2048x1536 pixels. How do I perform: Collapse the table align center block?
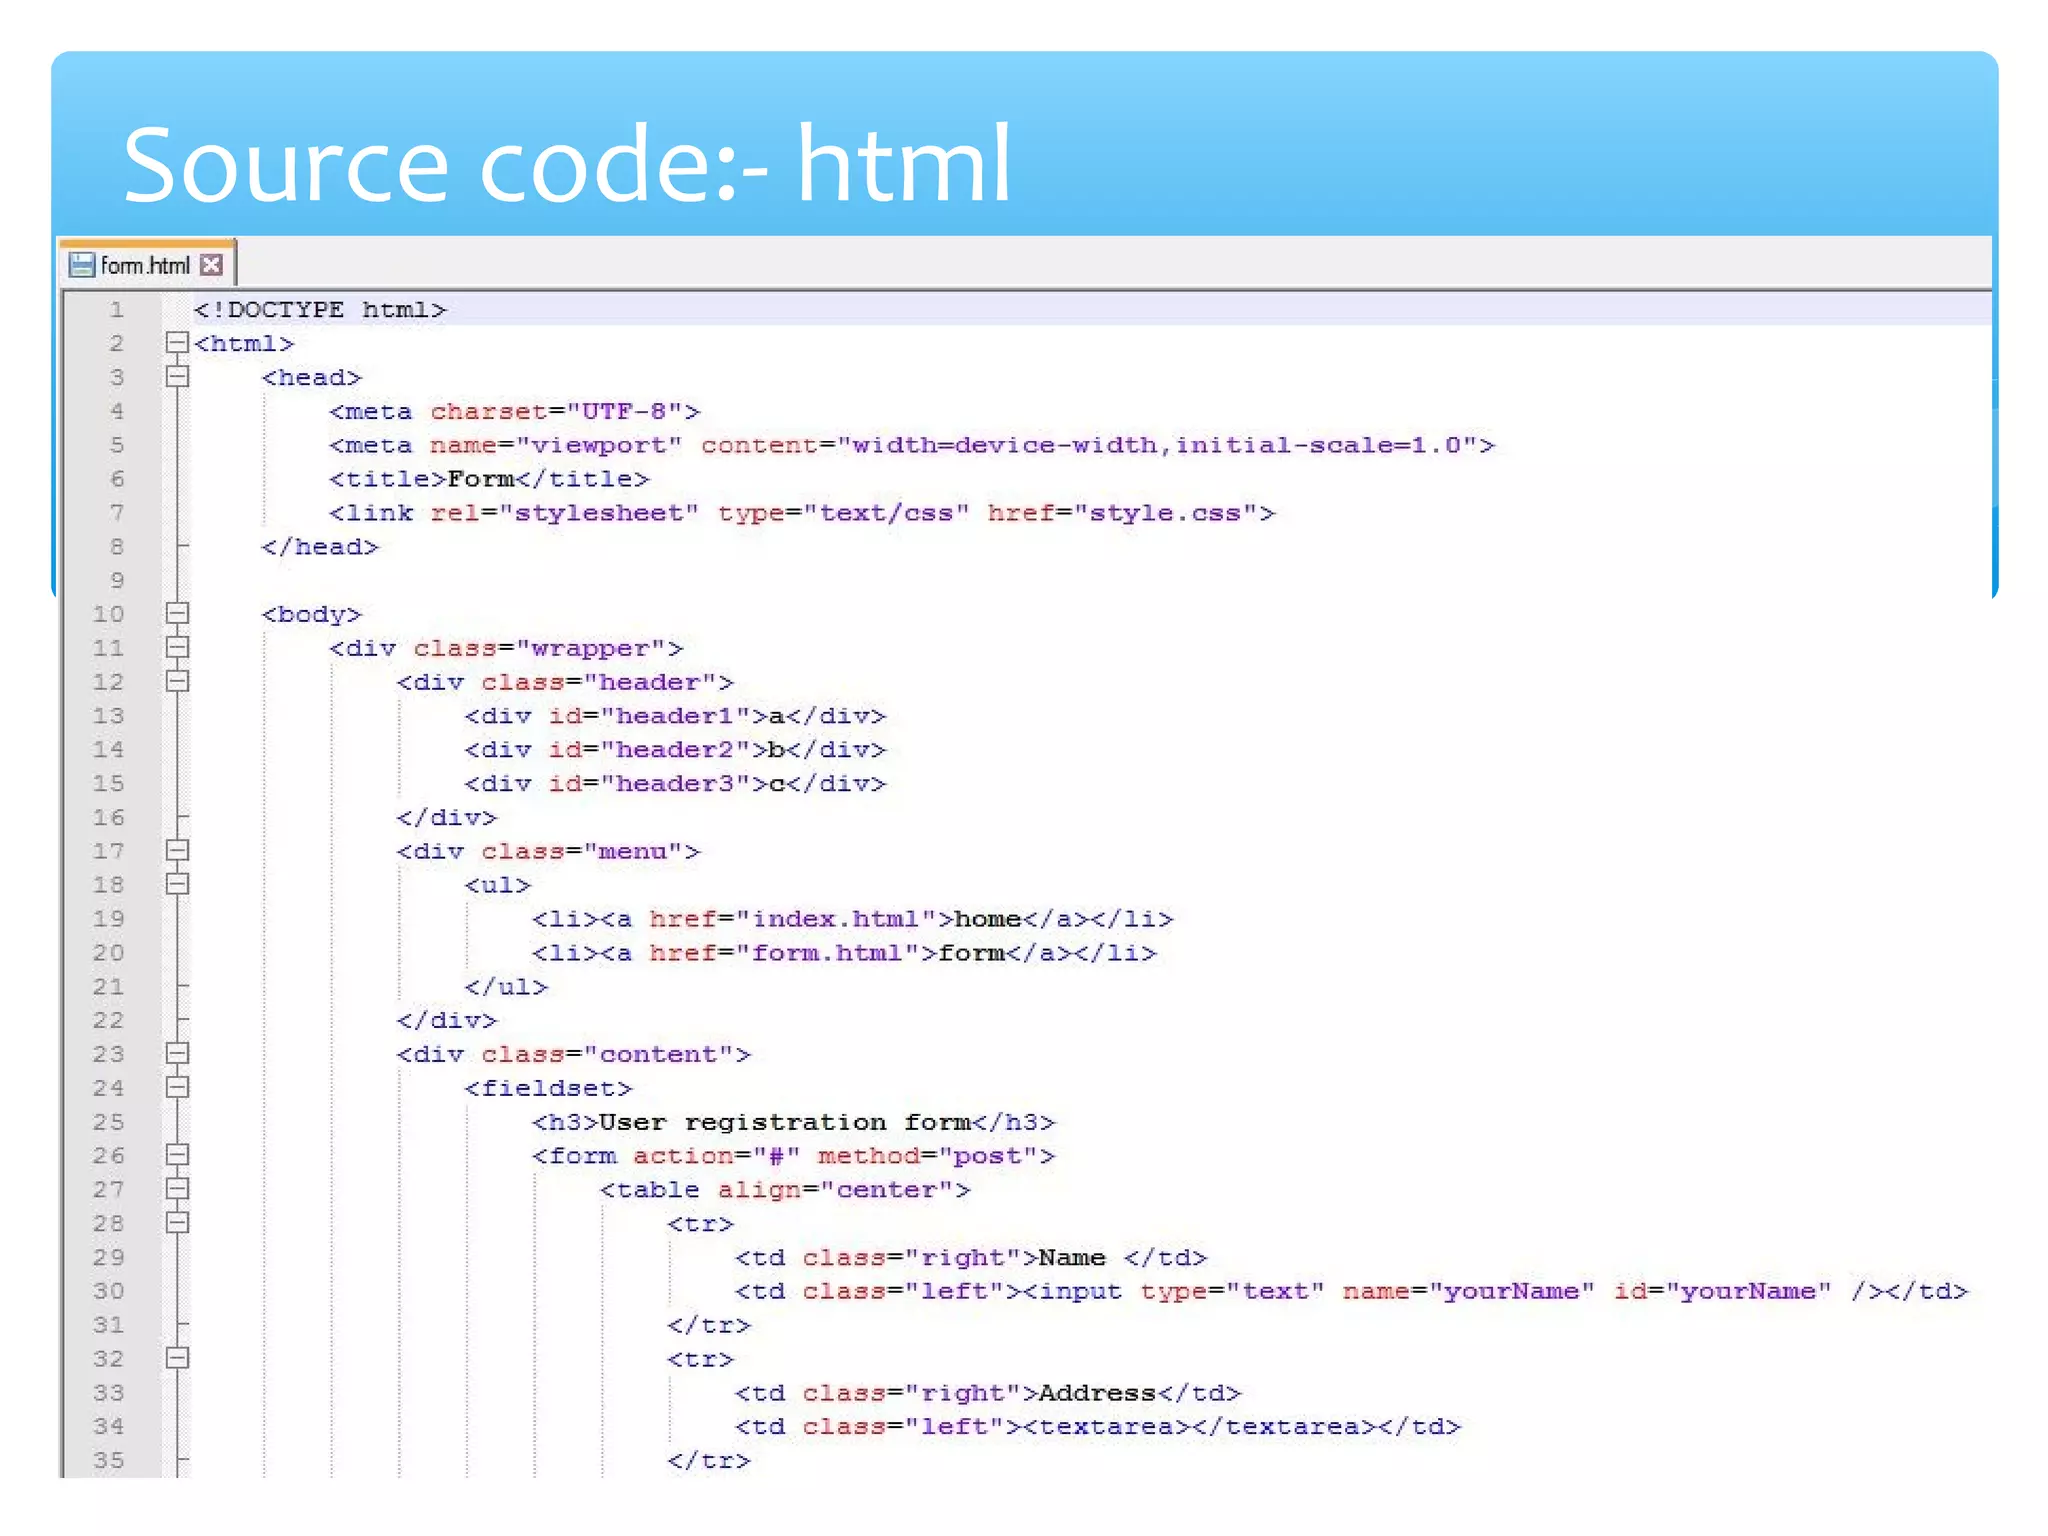point(177,1189)
